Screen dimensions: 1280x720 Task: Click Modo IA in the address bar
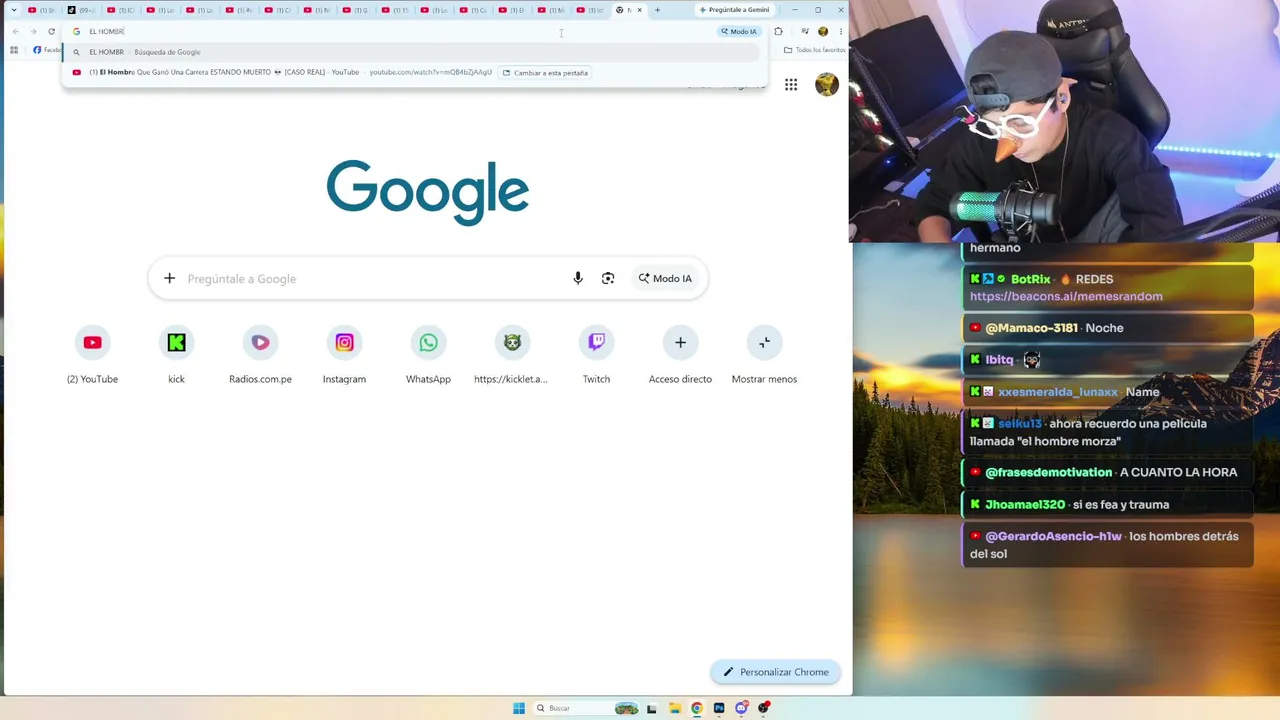[x=739, y=31]
